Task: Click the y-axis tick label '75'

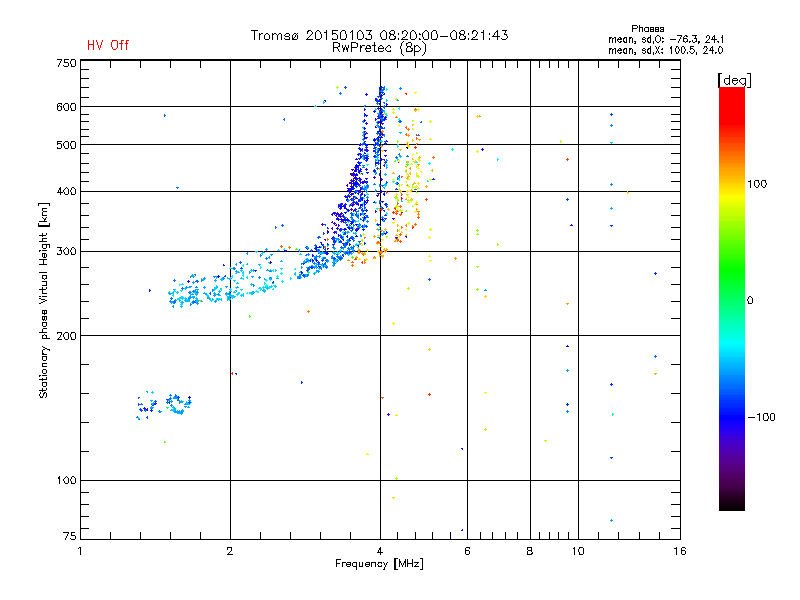Action: pyautogui.click(x=70, y=536)
